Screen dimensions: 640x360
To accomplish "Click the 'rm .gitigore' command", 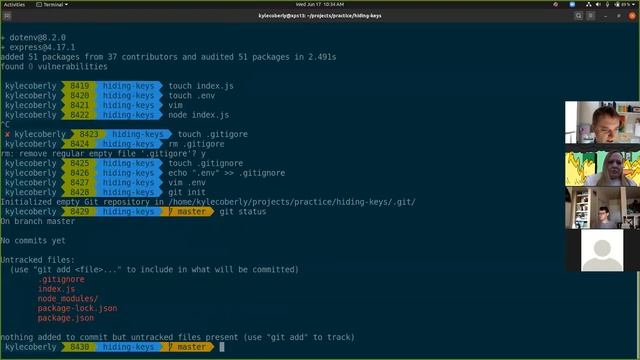I will coord(196,144).
